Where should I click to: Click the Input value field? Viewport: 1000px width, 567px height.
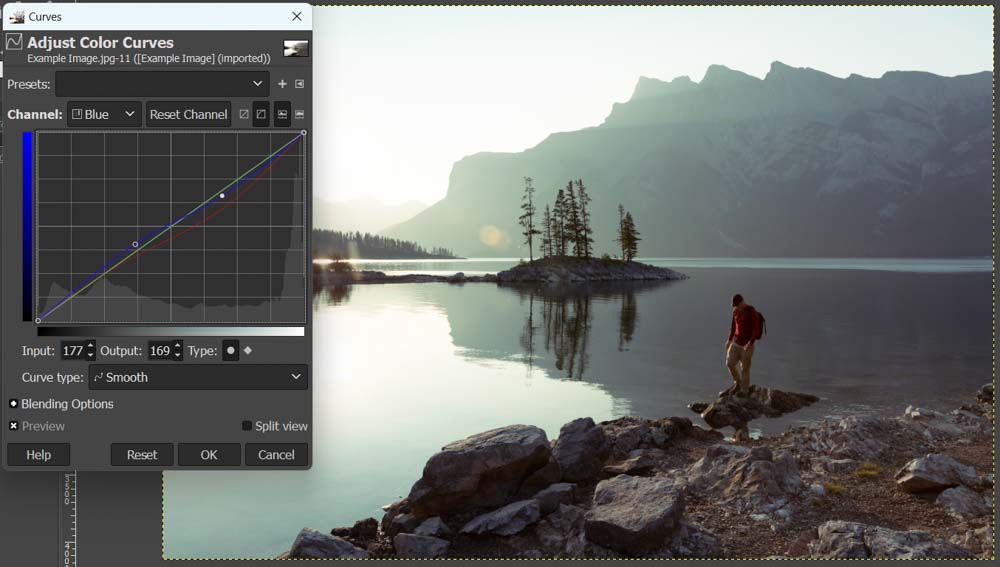coord(72,350)
